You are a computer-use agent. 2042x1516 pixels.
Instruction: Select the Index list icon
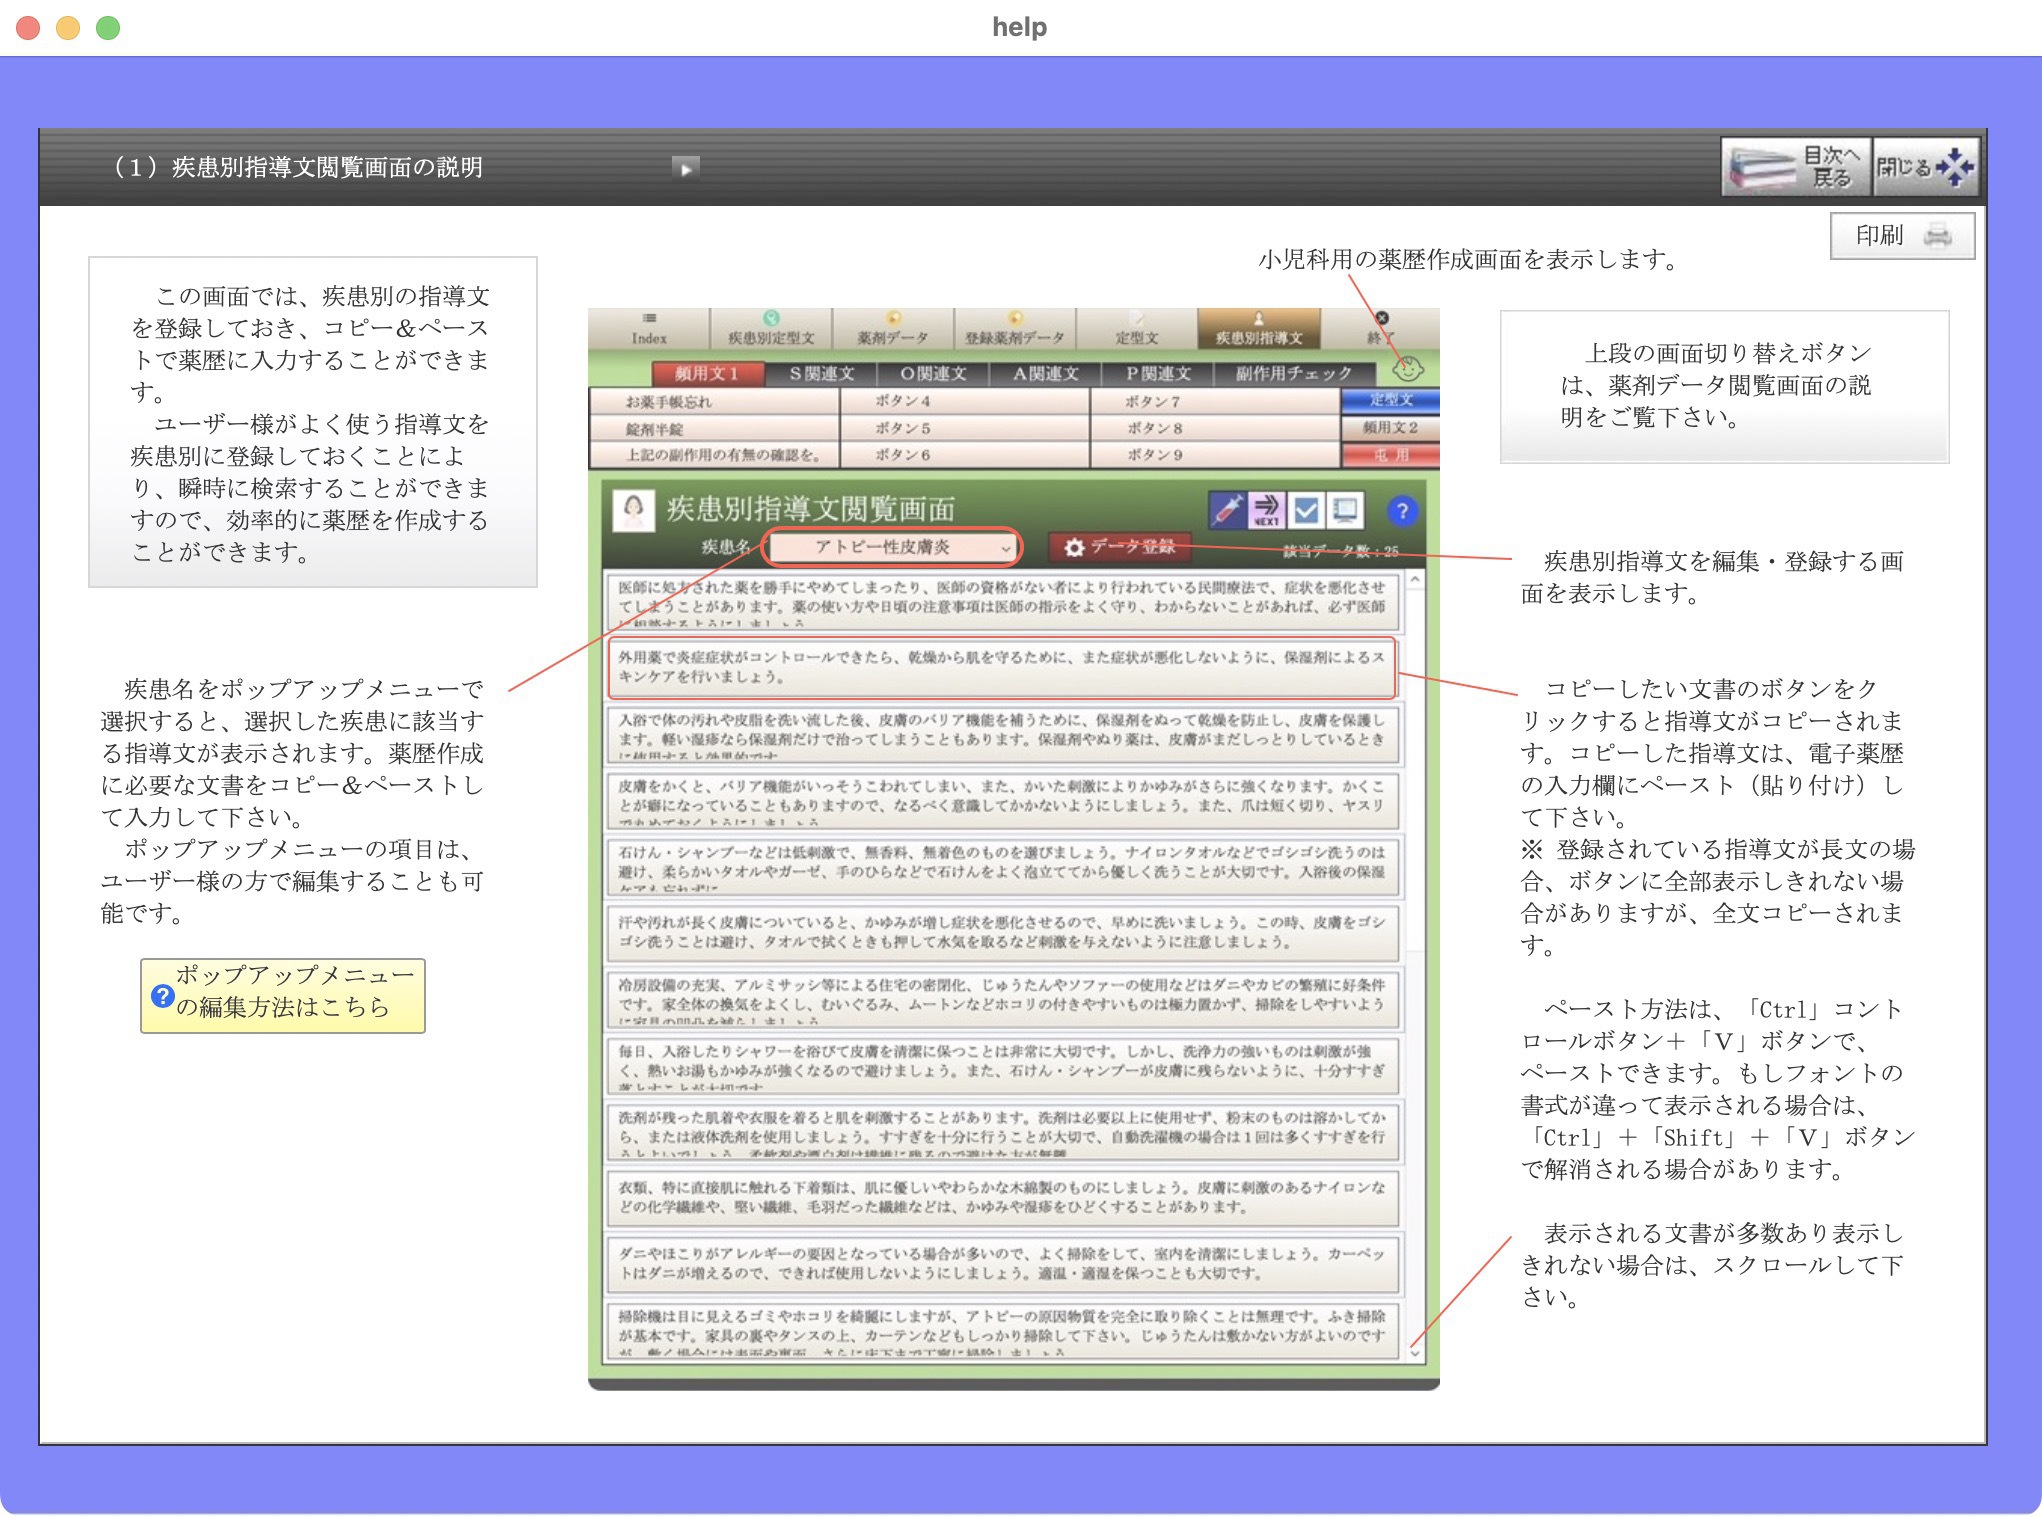(x=651, y=317)
